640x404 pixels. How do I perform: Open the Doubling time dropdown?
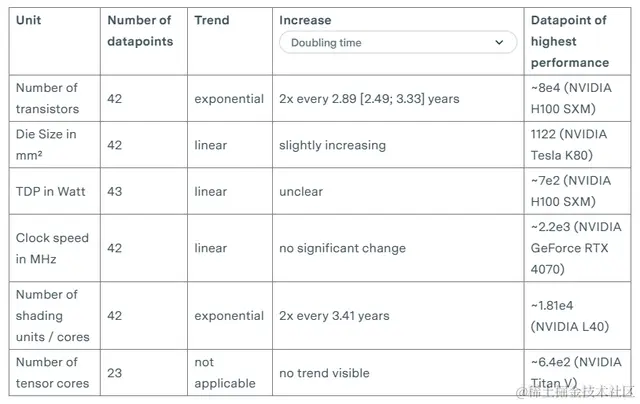click(x=397, y=43)
